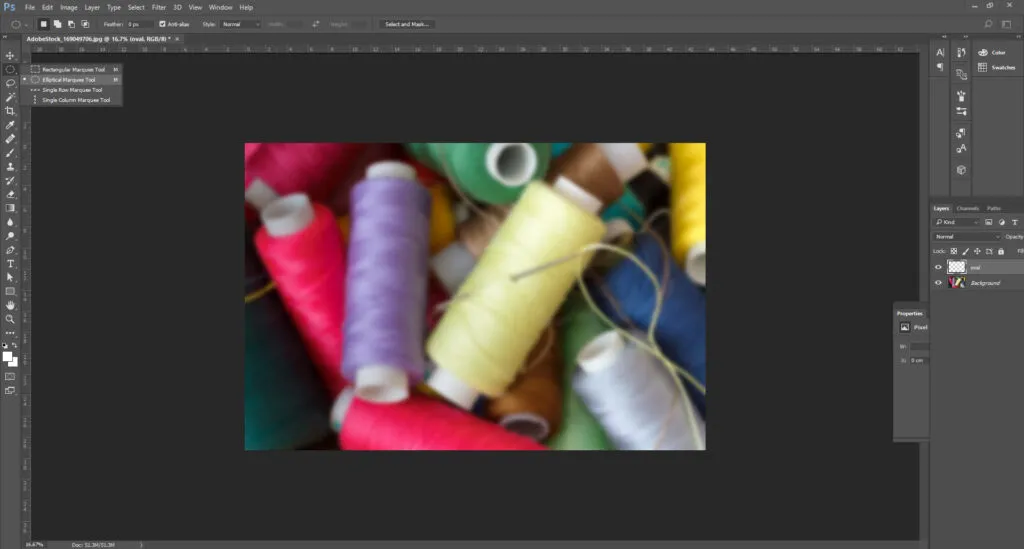Choose Subtract from selection mode

pos(71,24)
